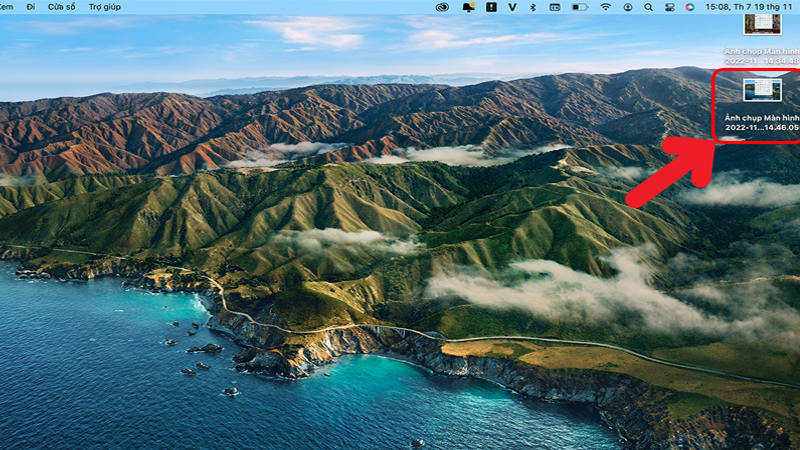This screenshot has height=450, width=800.
Task: Click the exclamation mark menu bar icon
Action: pos(491,7)
